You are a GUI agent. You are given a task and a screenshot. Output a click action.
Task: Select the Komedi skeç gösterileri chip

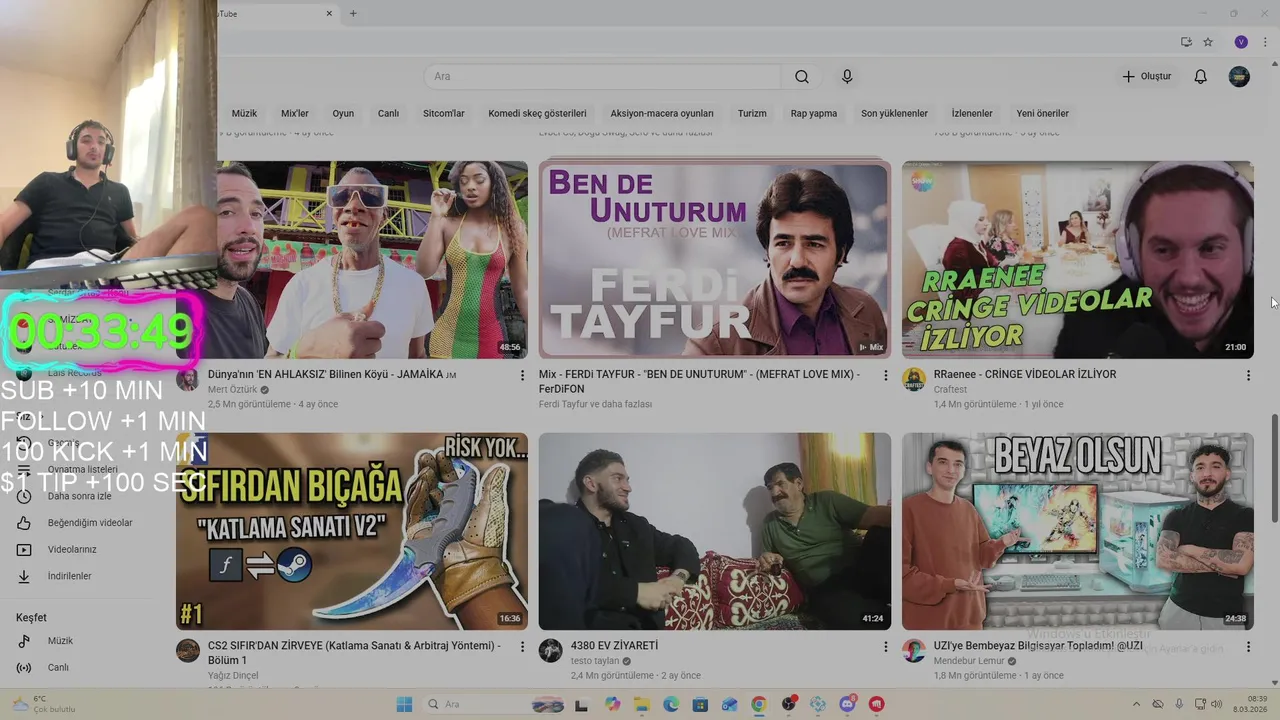click(537, 113)
